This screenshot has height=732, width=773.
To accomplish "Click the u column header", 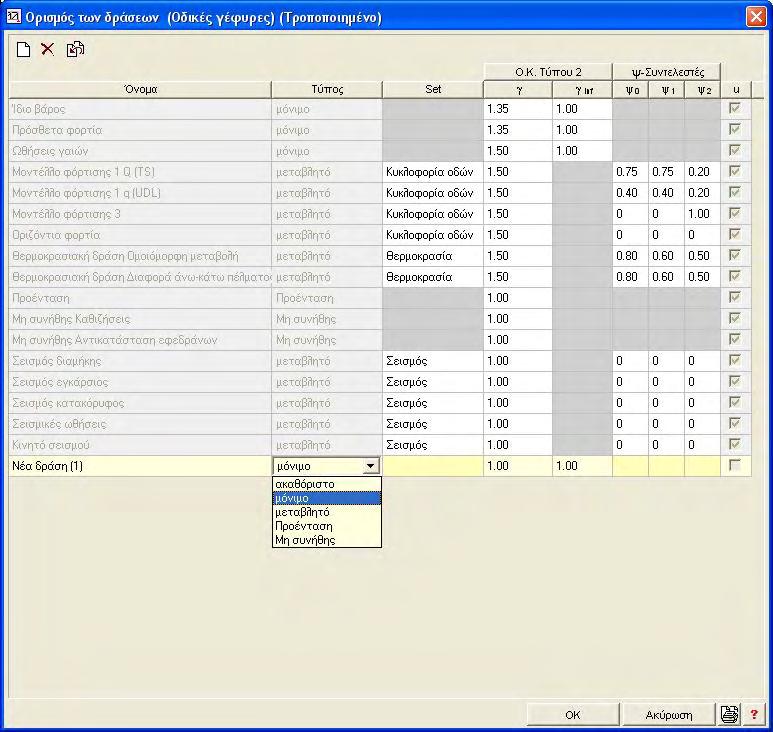I will (x=736, y=90).
